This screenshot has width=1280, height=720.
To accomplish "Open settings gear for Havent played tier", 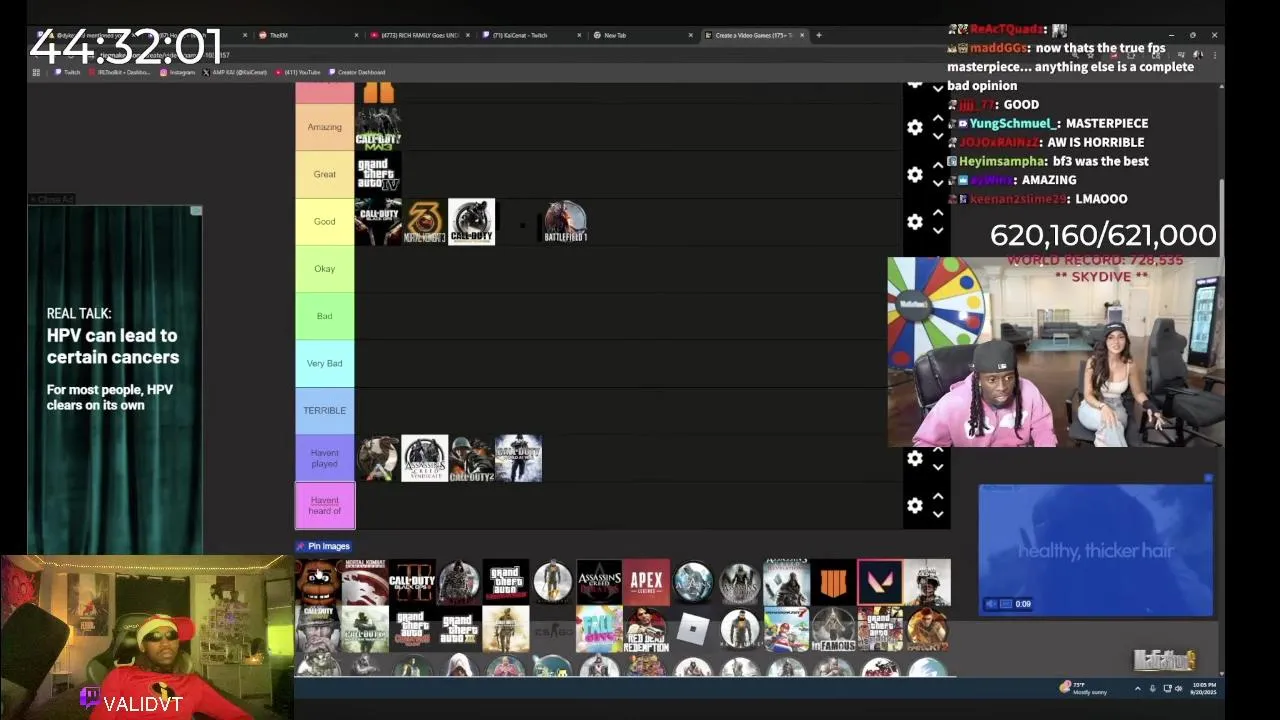I will pyautogui.click(x=914, y=458).
